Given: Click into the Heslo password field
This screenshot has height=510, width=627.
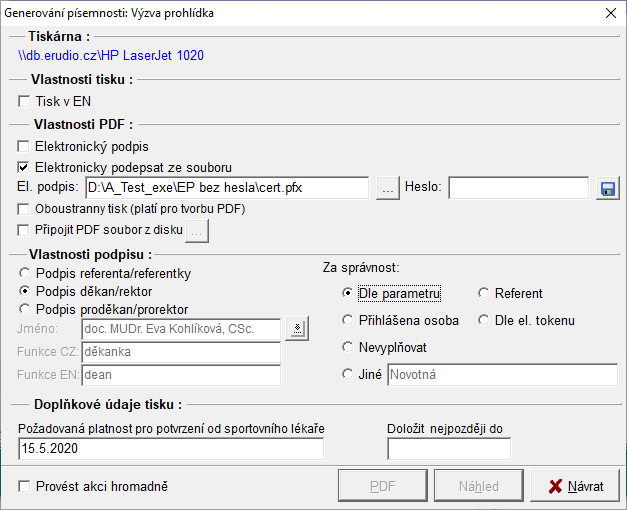Looking at the screenshot, I should (518, 188).
